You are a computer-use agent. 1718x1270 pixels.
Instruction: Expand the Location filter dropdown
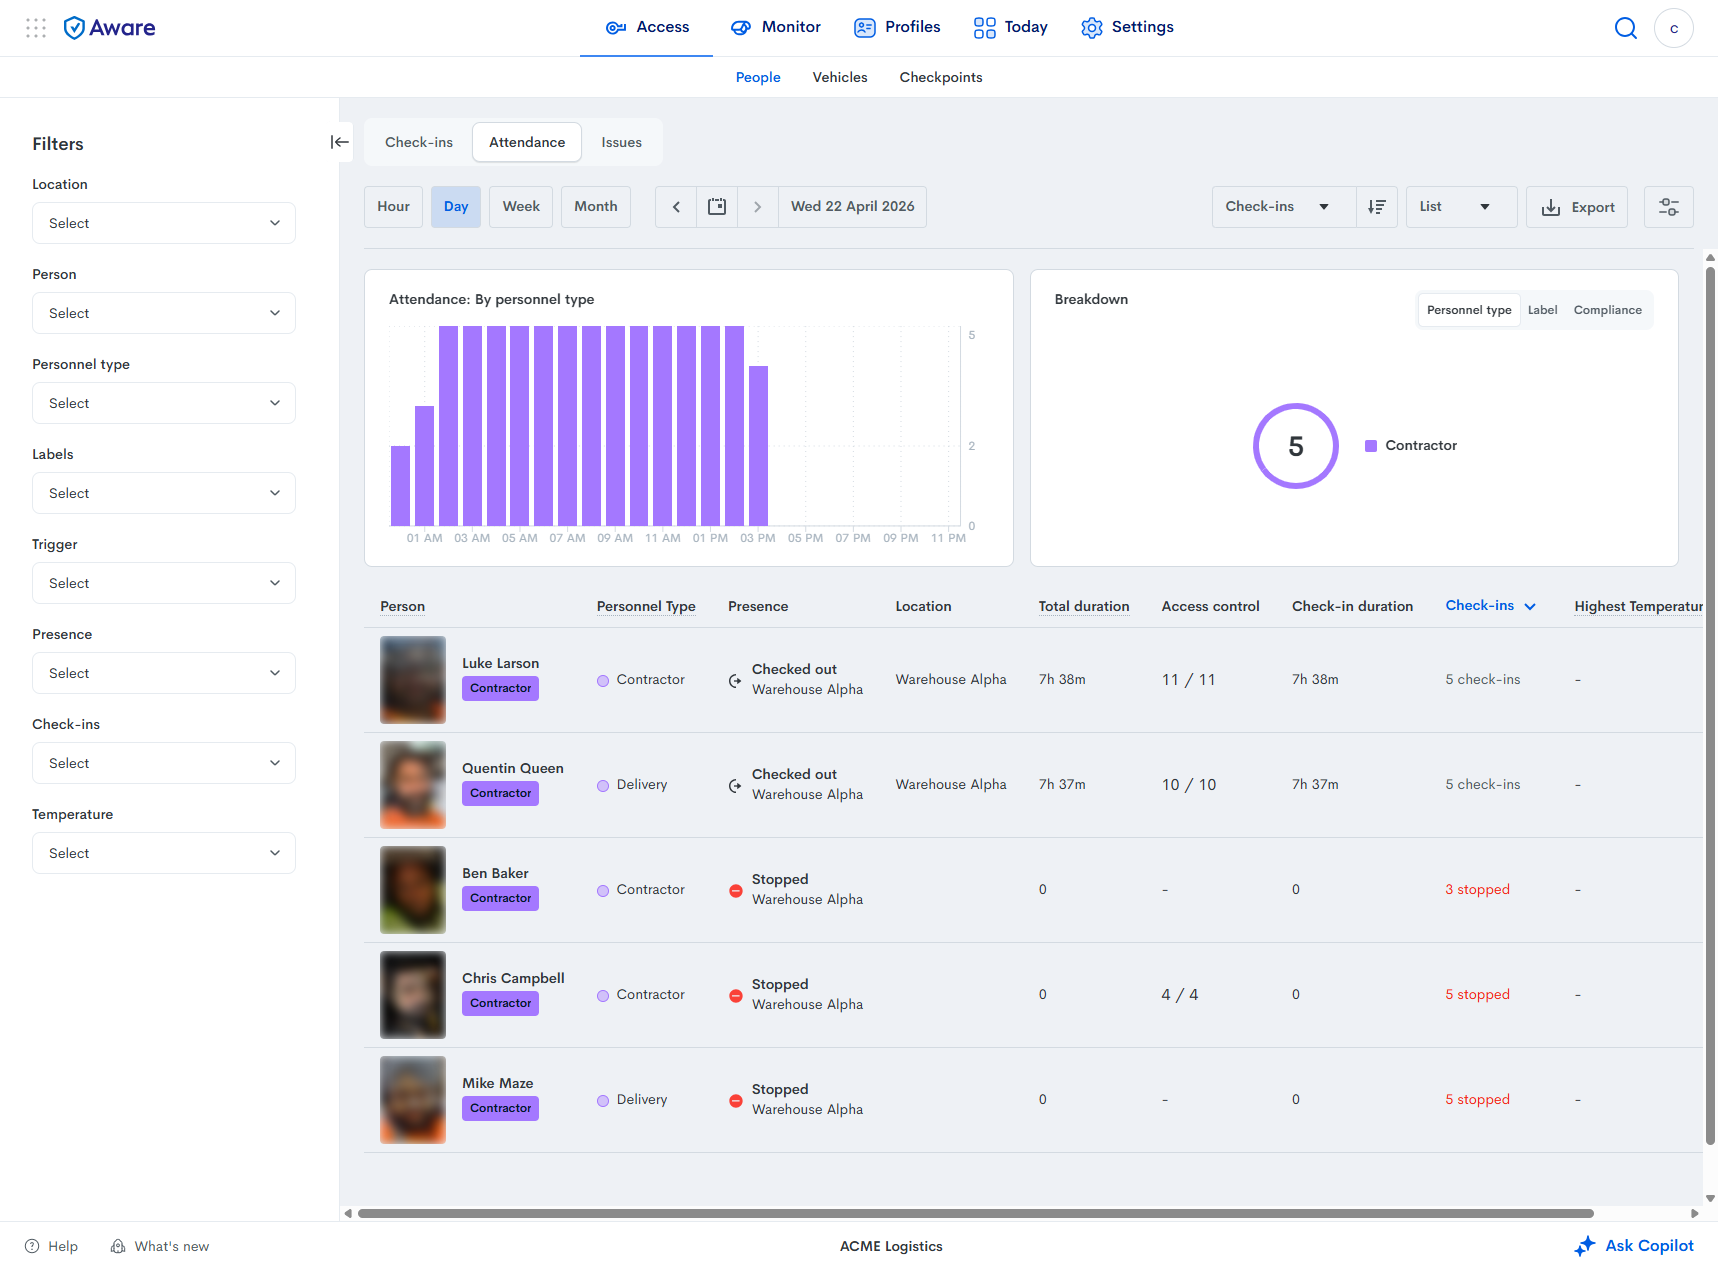(x=164, y=223)
